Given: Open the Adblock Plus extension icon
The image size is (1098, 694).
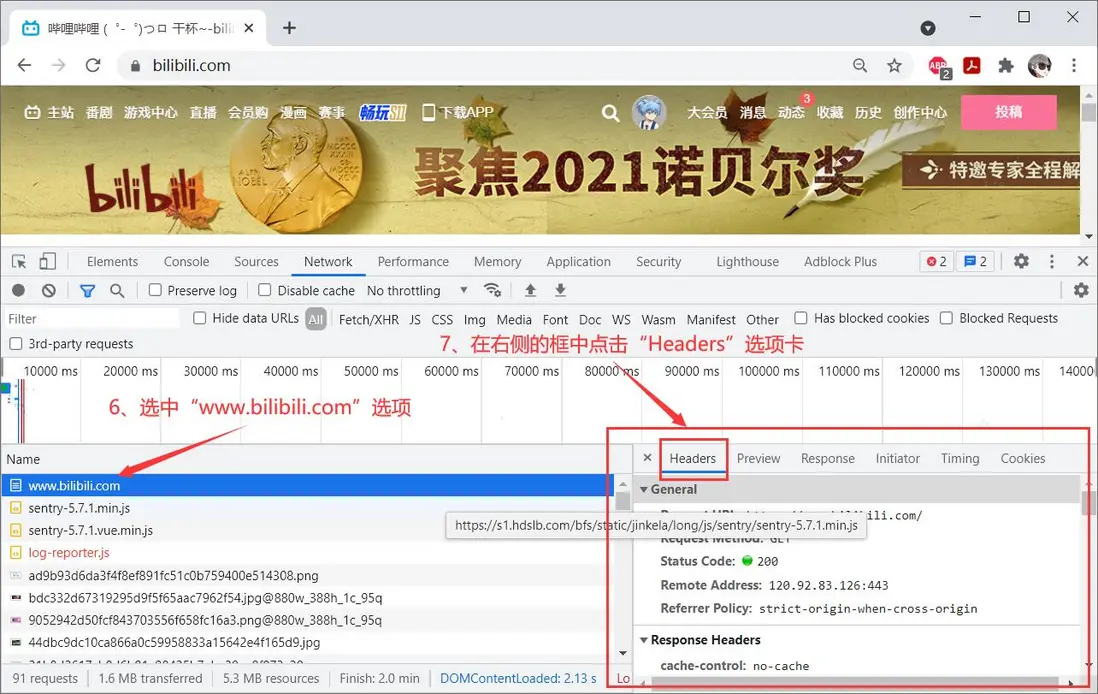Looking at the screenshot, I should [x=938, y=67].
